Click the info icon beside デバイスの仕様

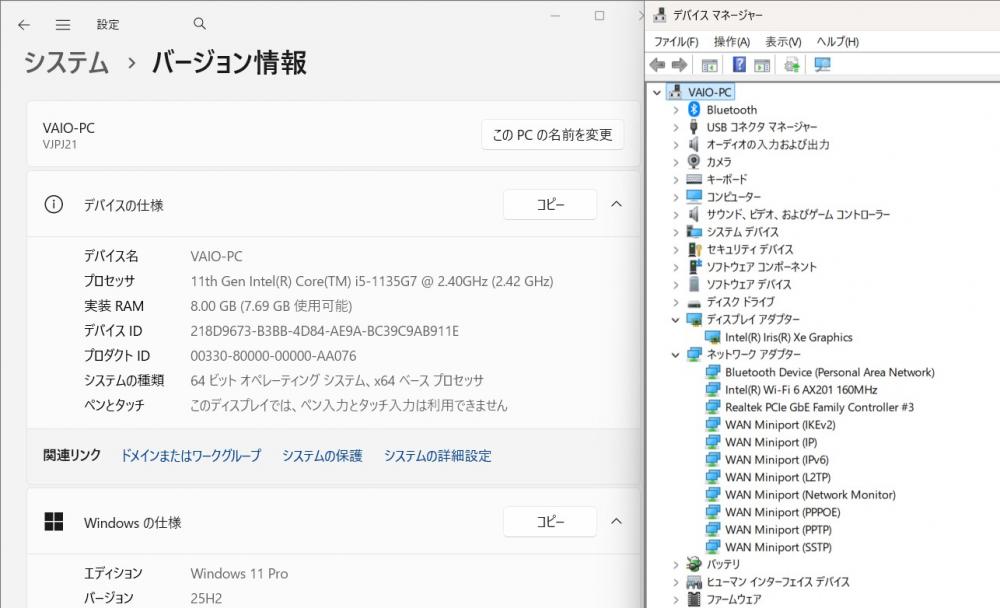coord(54,204)
